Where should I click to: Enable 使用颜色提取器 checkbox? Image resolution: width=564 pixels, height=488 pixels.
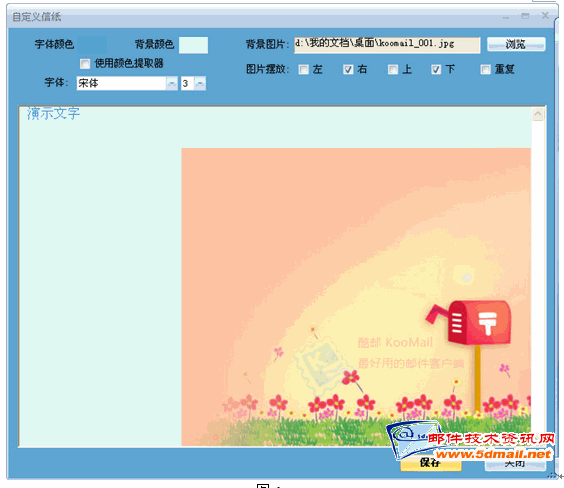point(85,64)
